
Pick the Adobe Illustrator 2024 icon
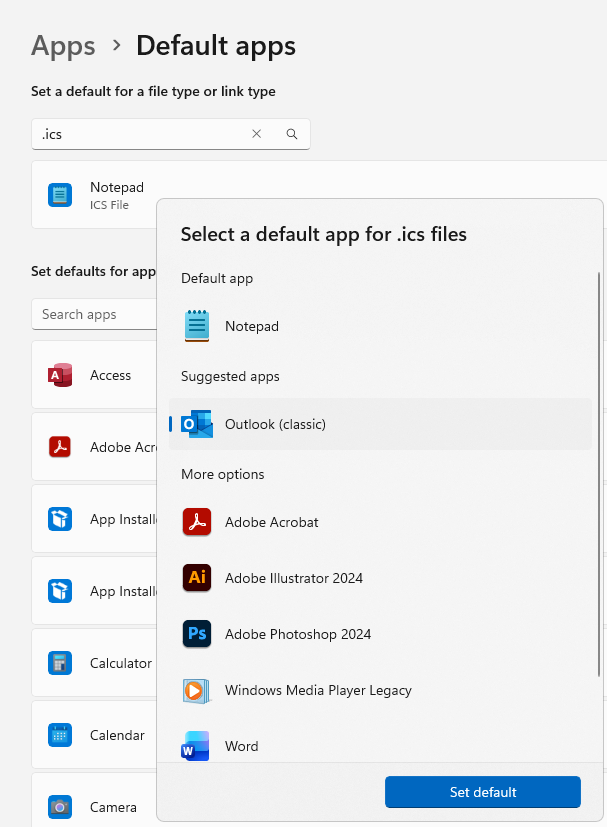tap(197, 578)
